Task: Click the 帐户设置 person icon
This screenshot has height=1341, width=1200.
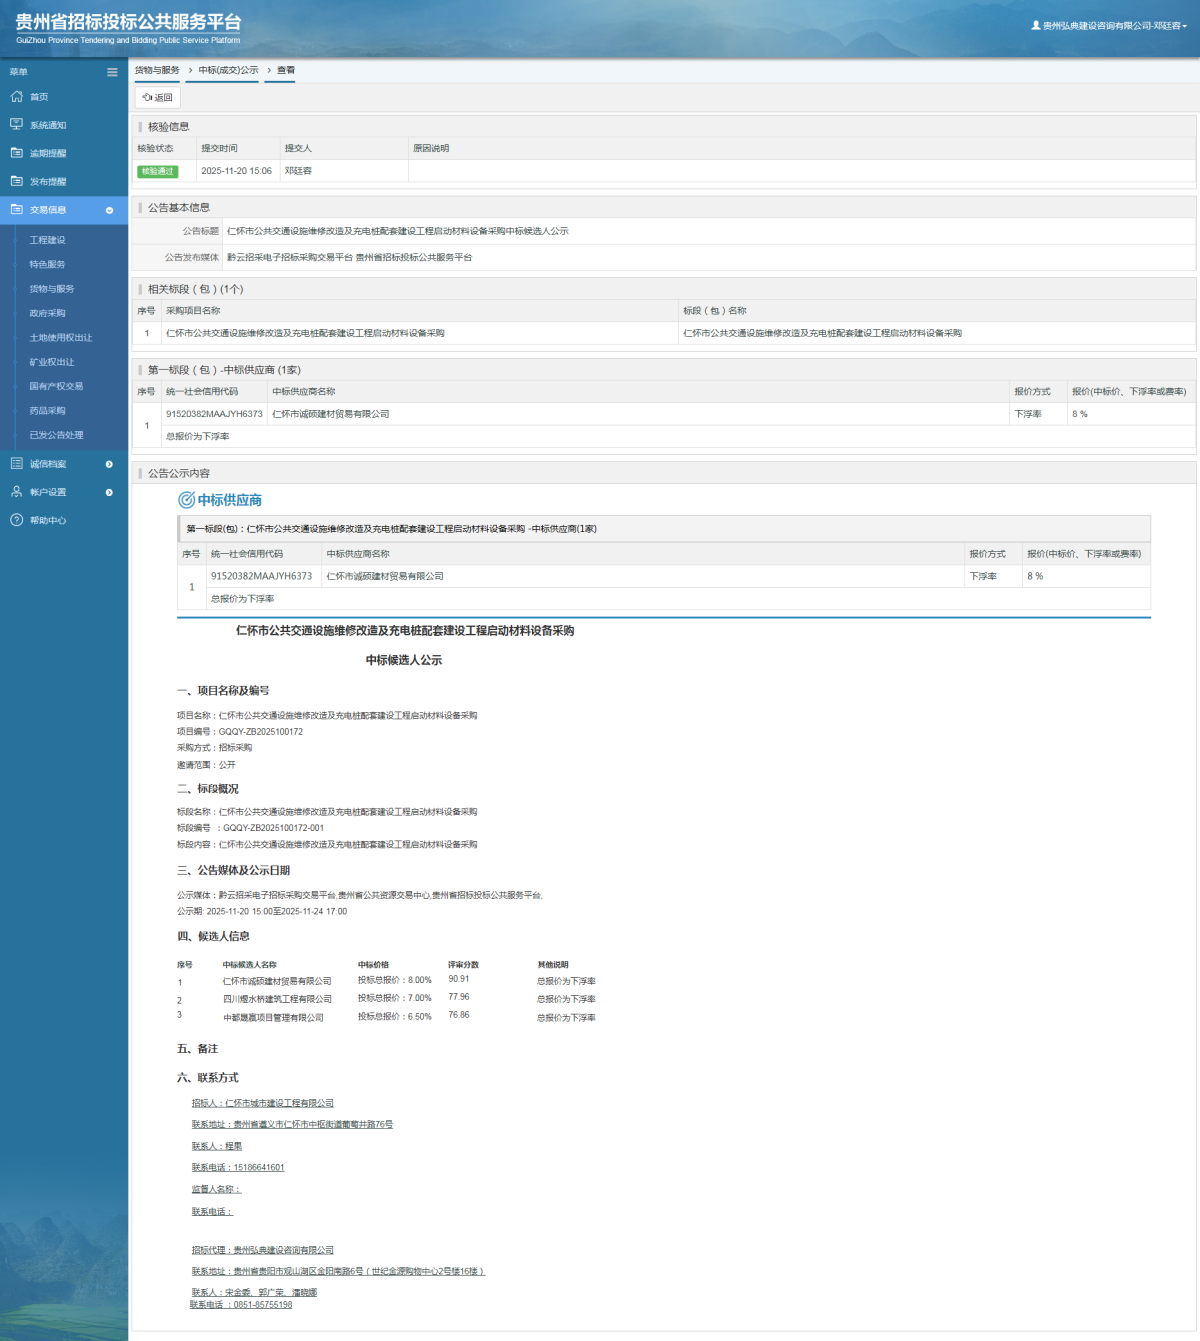Action: (x=16, y=492)
